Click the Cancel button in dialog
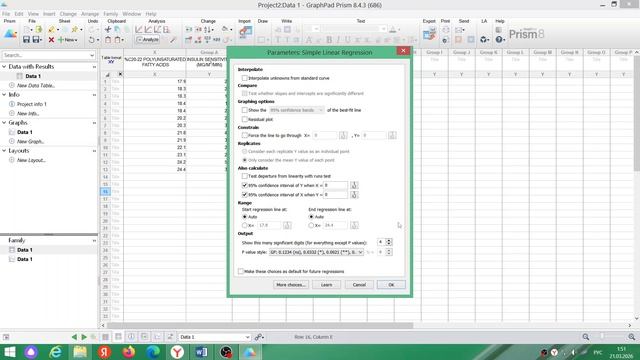Screen dimensions: 640x360 tap(359, 284)
